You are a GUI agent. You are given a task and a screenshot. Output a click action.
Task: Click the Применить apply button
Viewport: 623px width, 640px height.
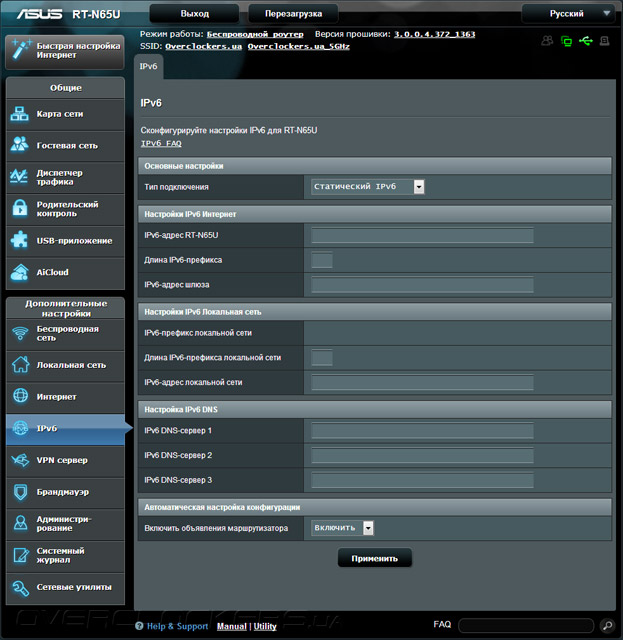coord(374,558)
